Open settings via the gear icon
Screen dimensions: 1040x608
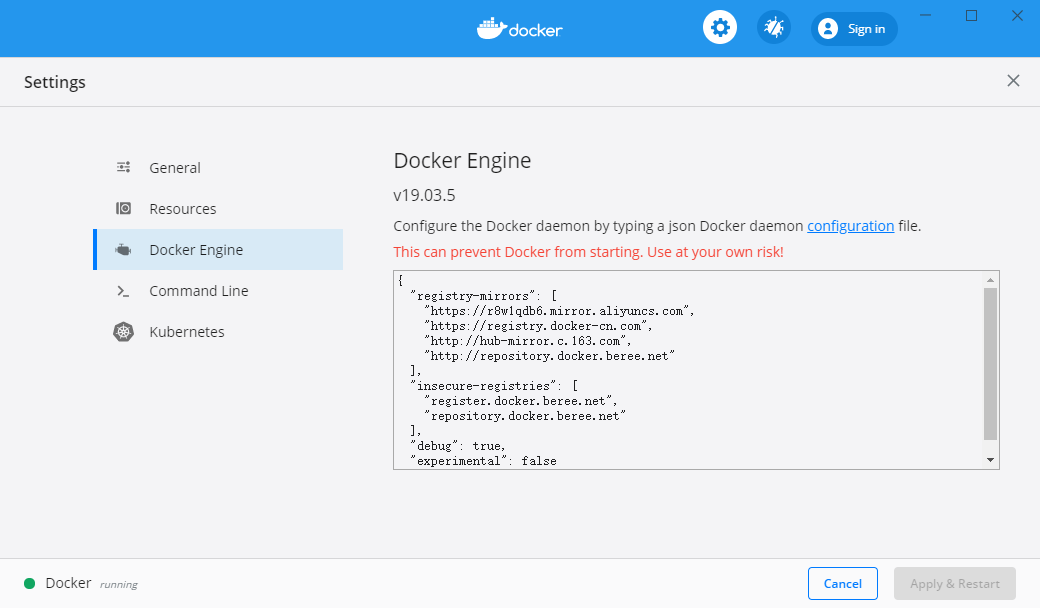point(720,28)
